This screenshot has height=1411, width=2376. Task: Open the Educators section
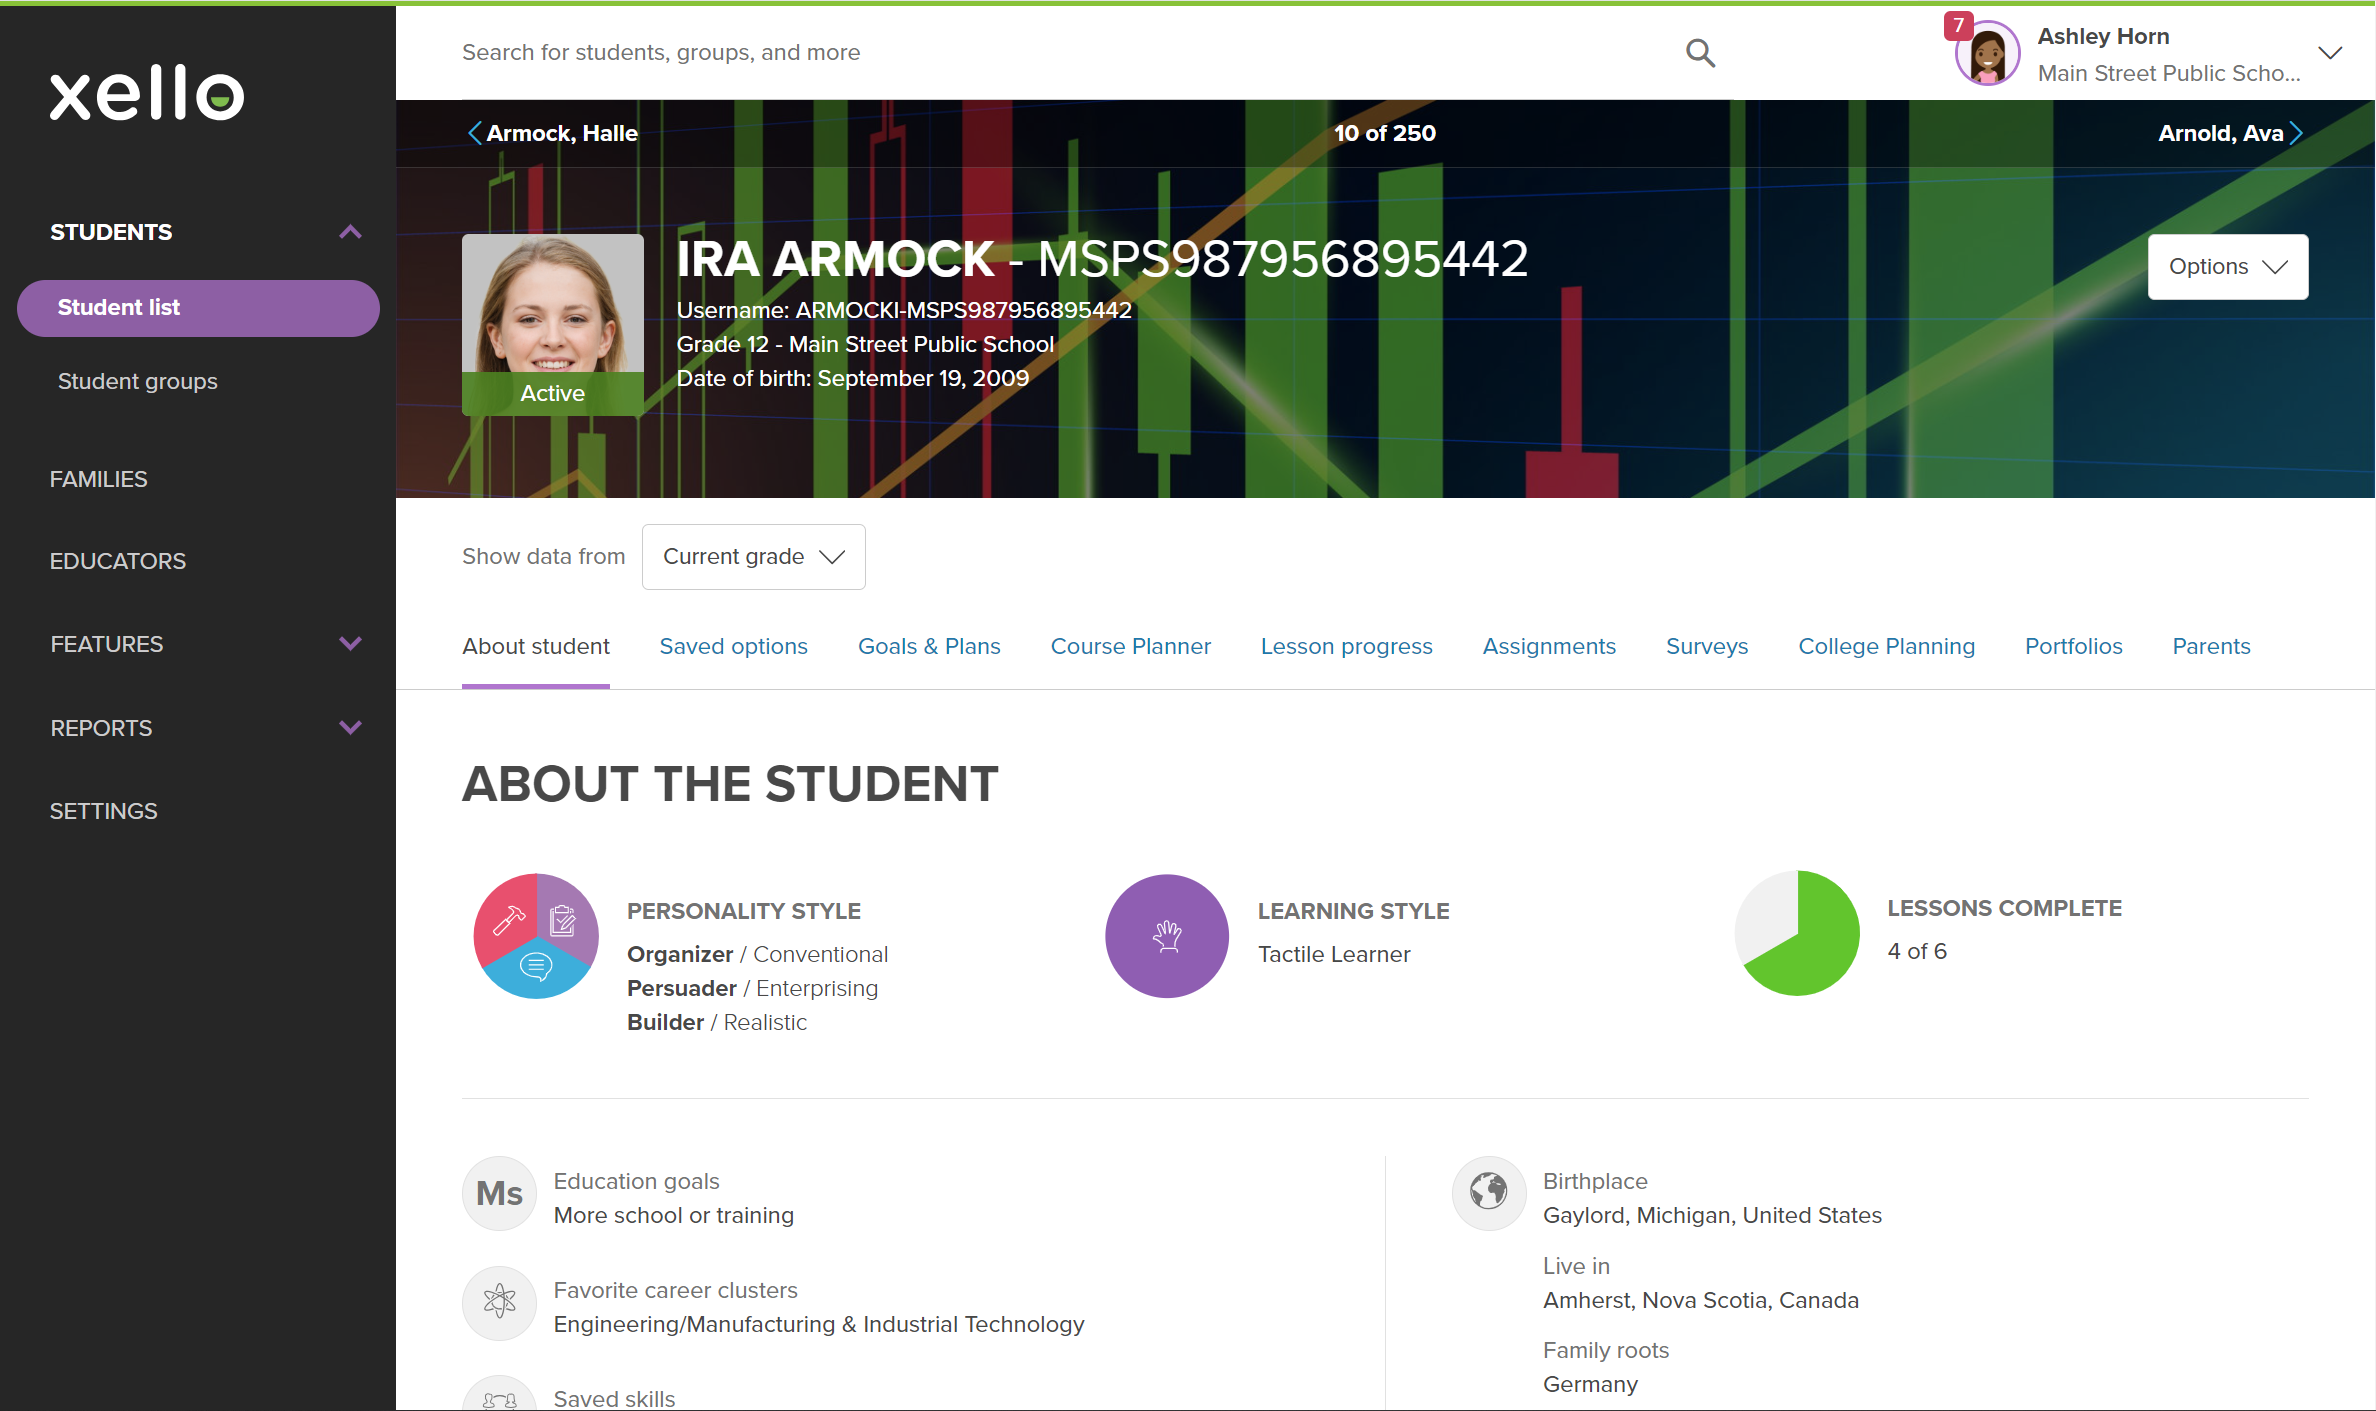coord(118,561)
